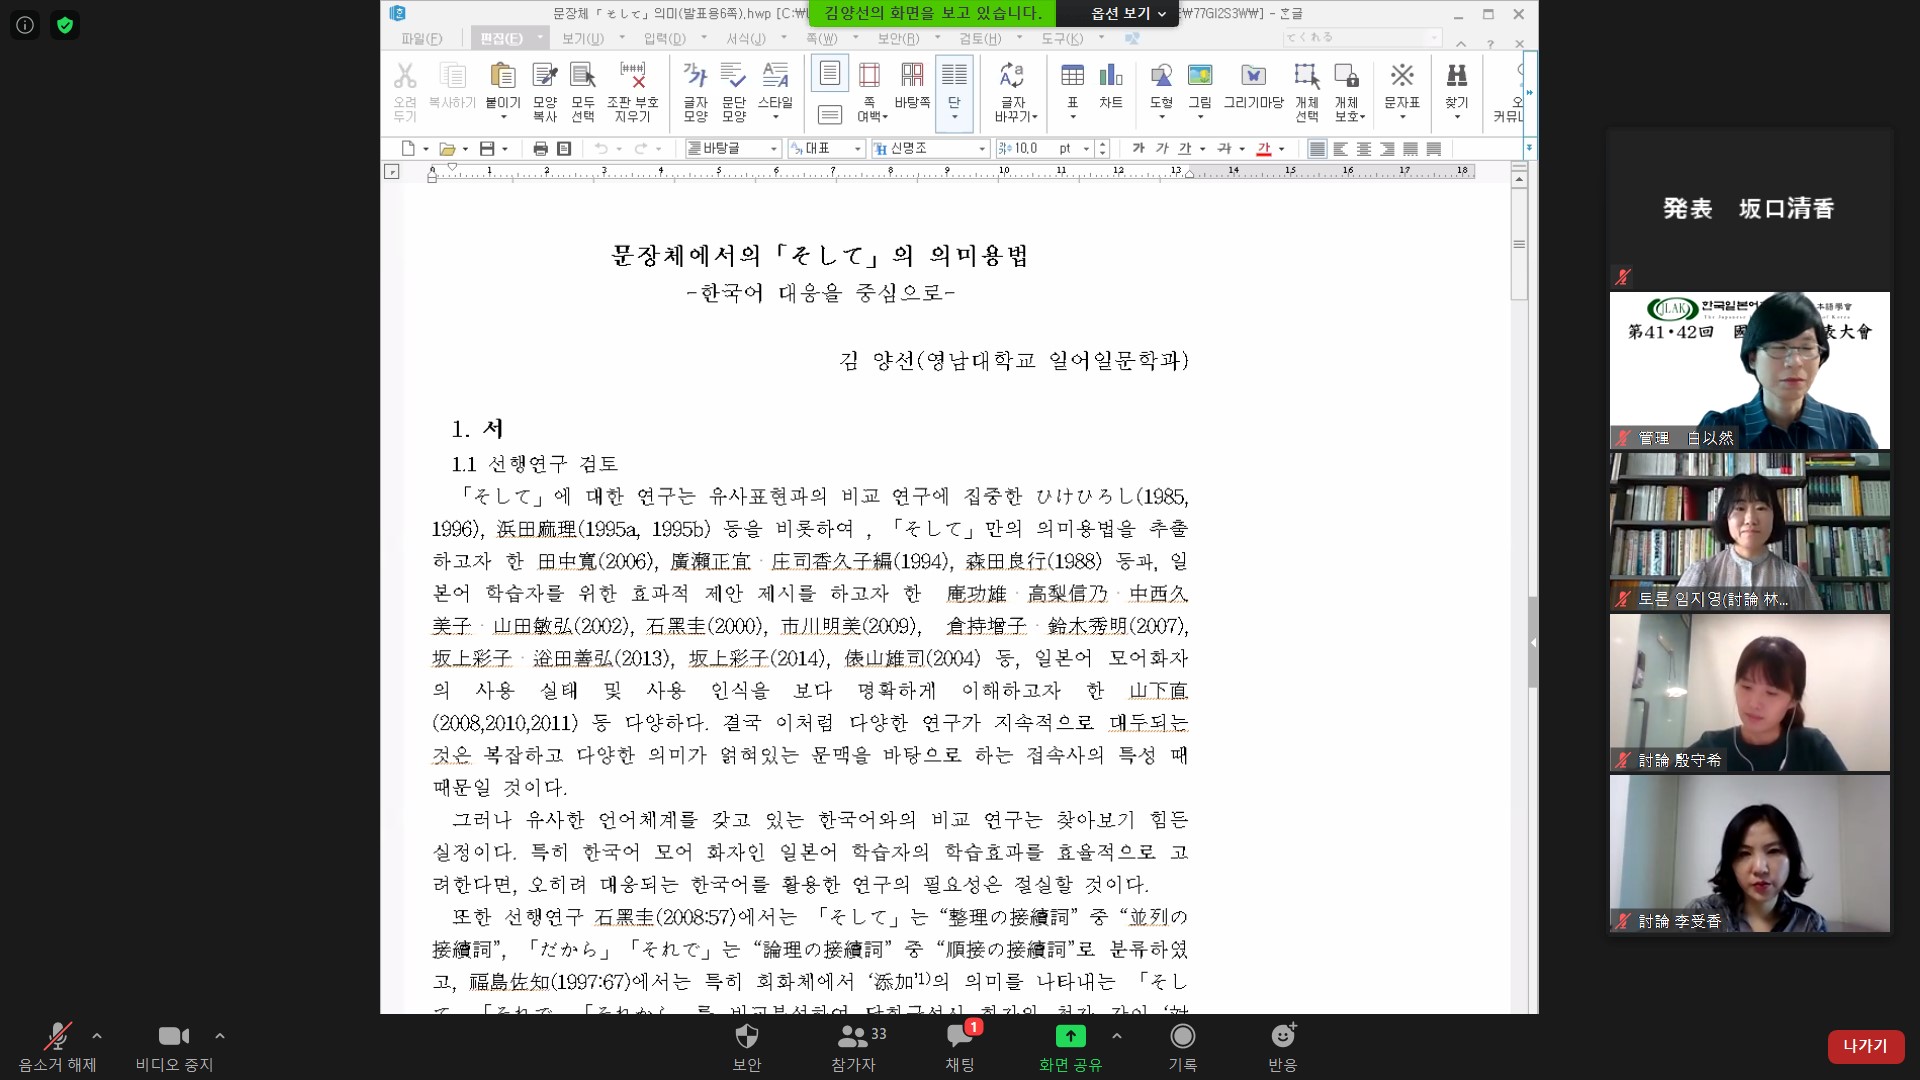
Task: Toggle bold (가) formatting
Action: (1138, 149)
